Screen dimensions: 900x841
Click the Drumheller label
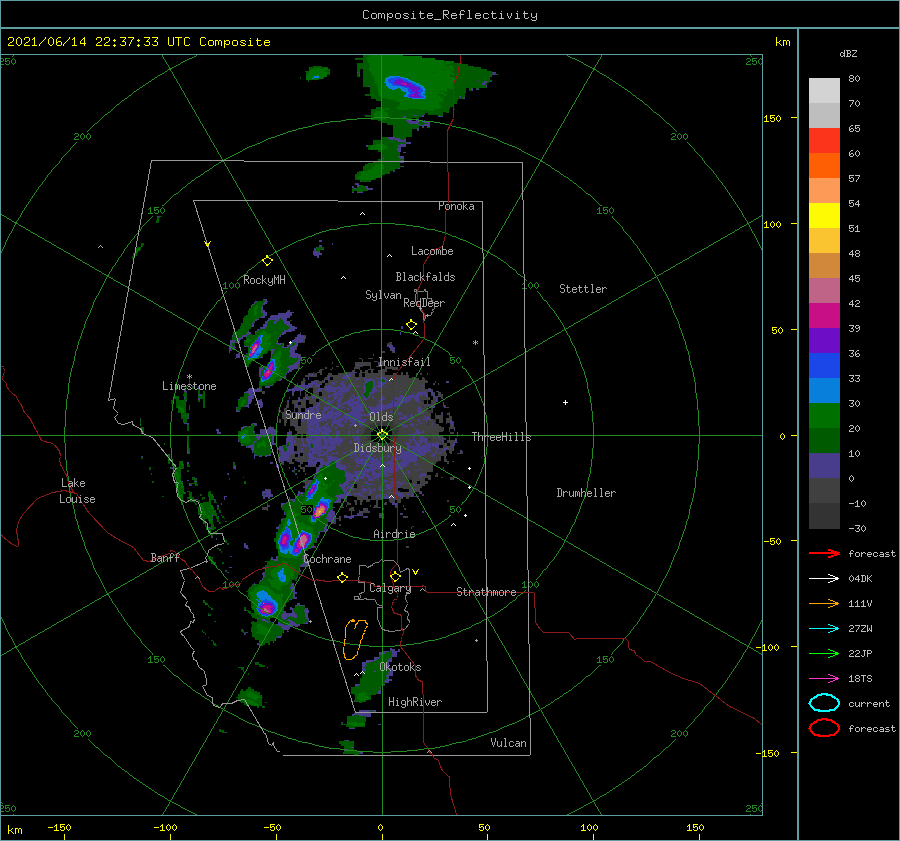[586, 493]
